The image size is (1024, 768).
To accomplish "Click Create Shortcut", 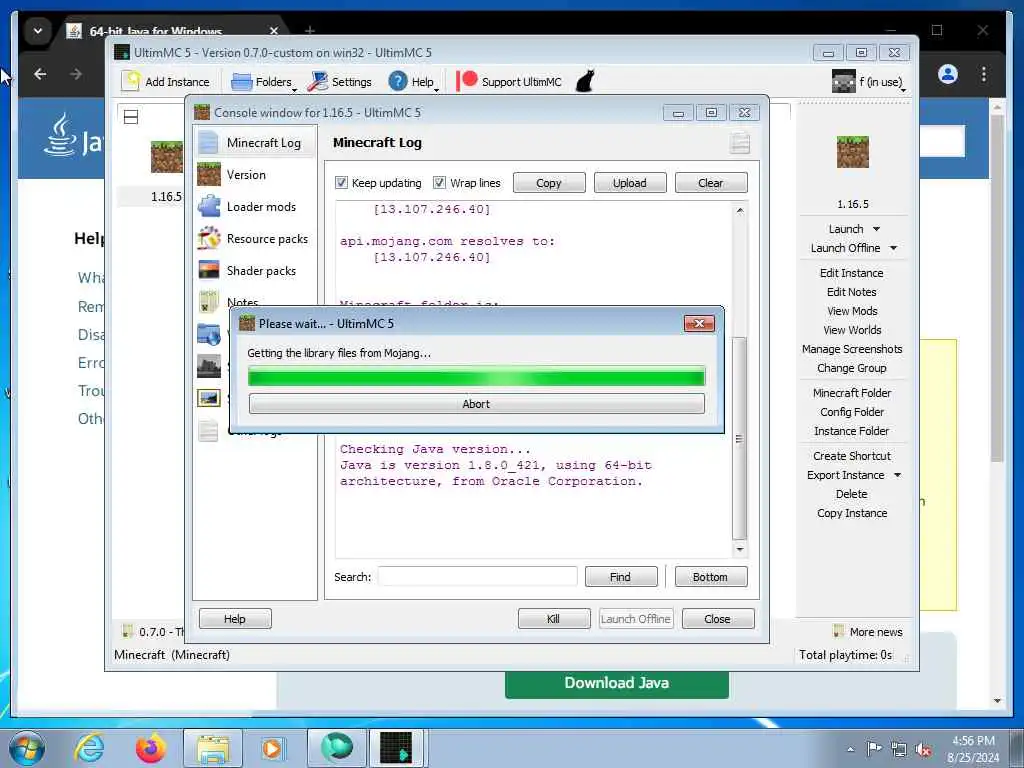I will 852,456.
